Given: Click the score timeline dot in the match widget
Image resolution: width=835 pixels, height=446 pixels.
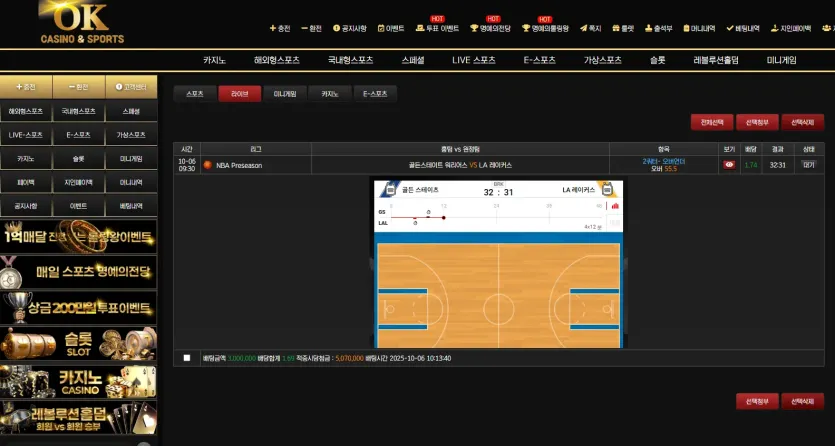Looking at the screenshot, I should (444, 218).
